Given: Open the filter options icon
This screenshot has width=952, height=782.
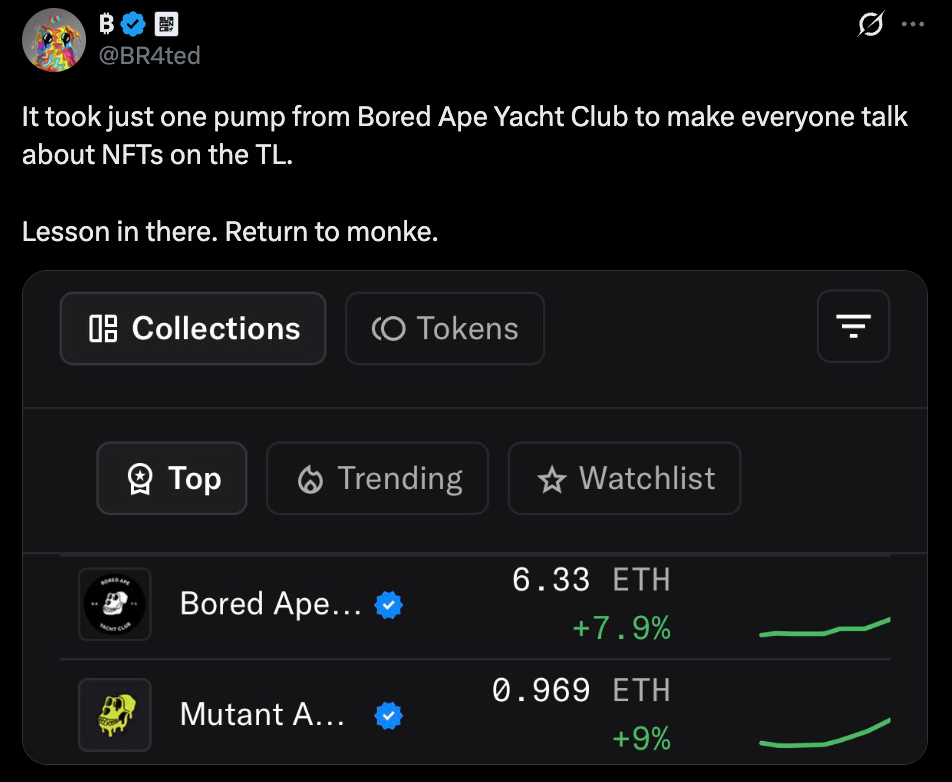Looking at the screenshot, I should (x=853, y=328).
